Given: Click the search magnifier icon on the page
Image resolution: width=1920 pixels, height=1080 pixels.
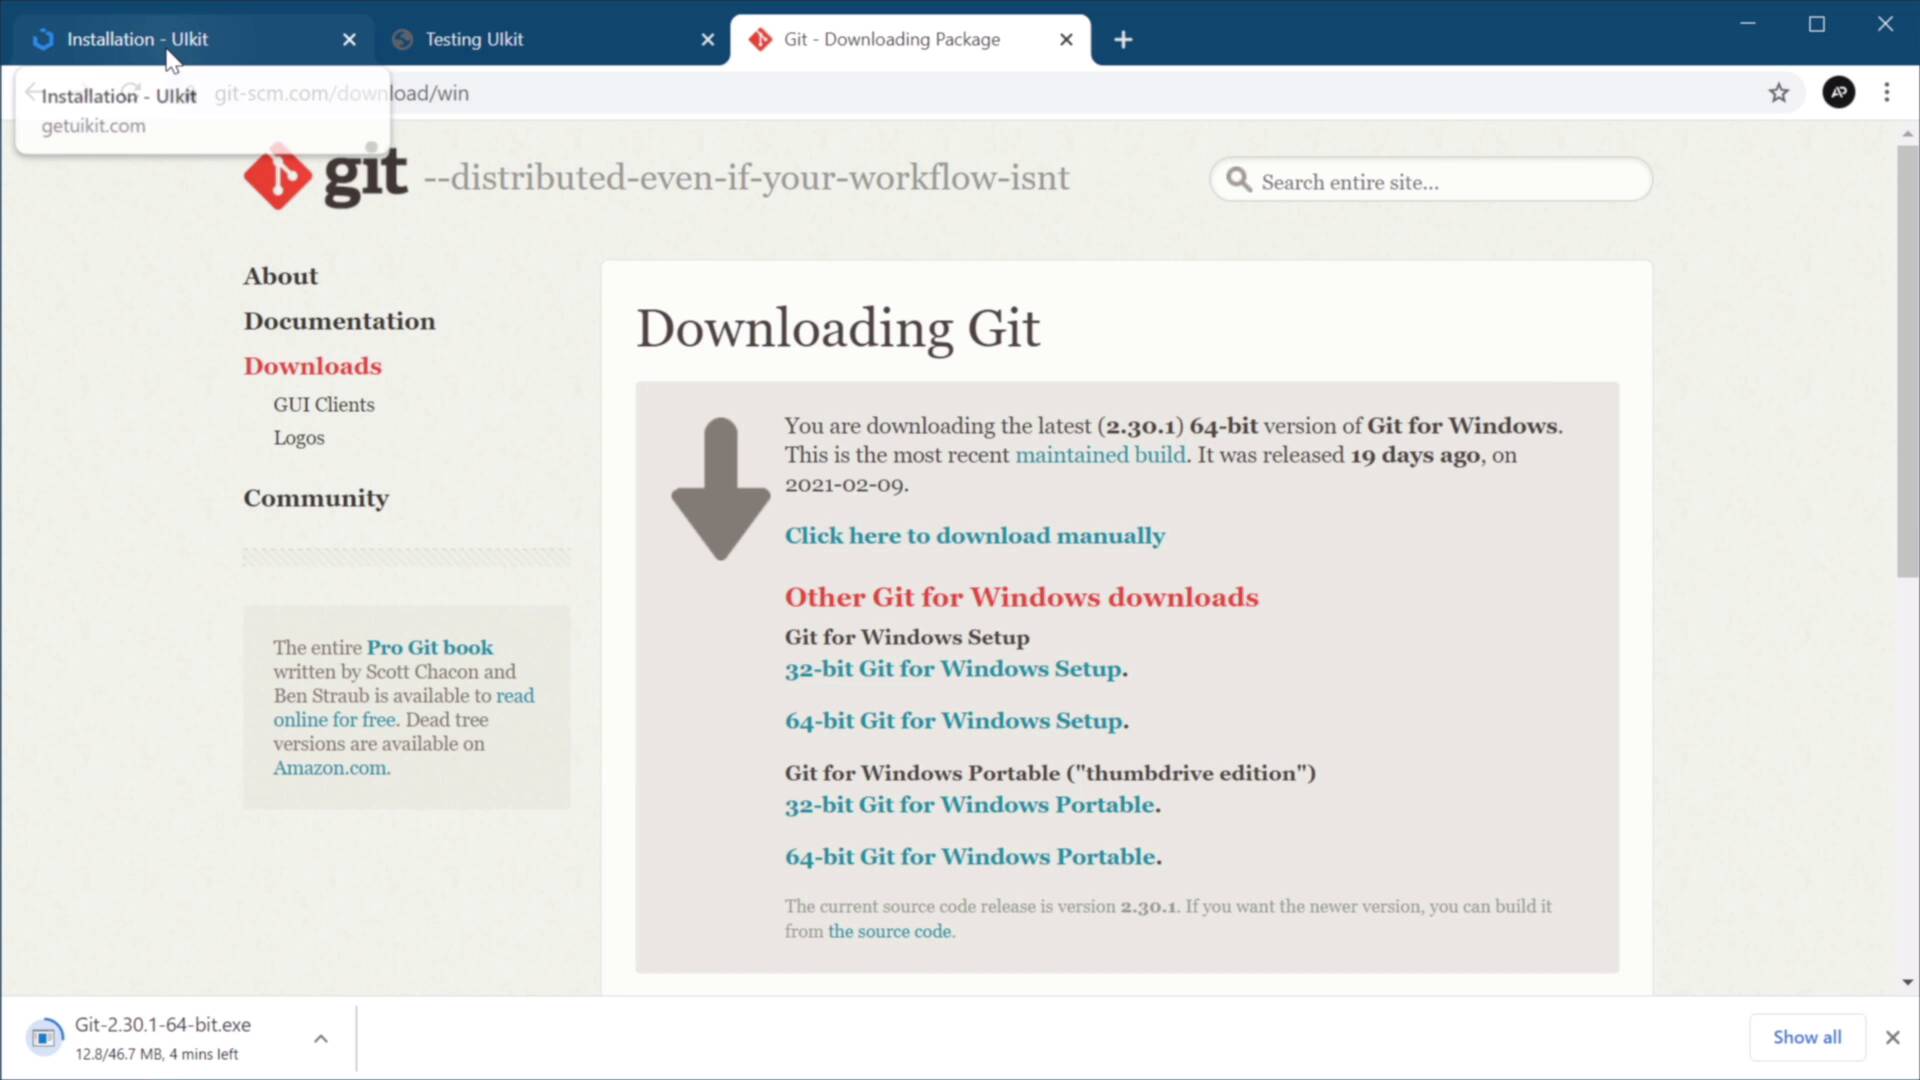Looking at the screenshot, I should click(1239, 181).
